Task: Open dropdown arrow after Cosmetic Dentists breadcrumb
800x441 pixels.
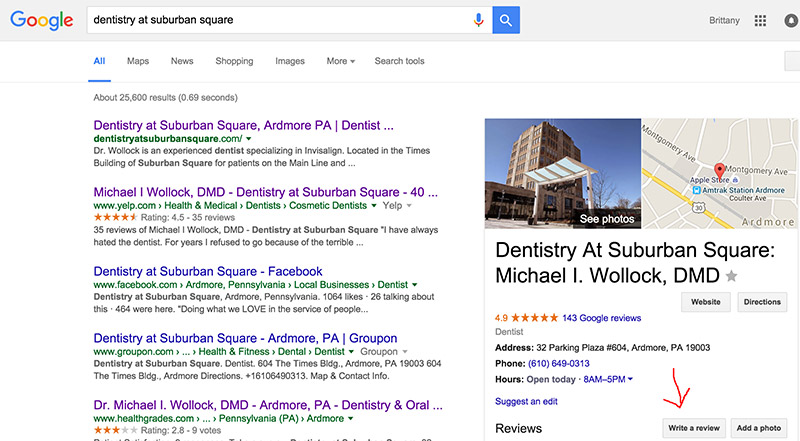Action: click(x=373, y=206)
